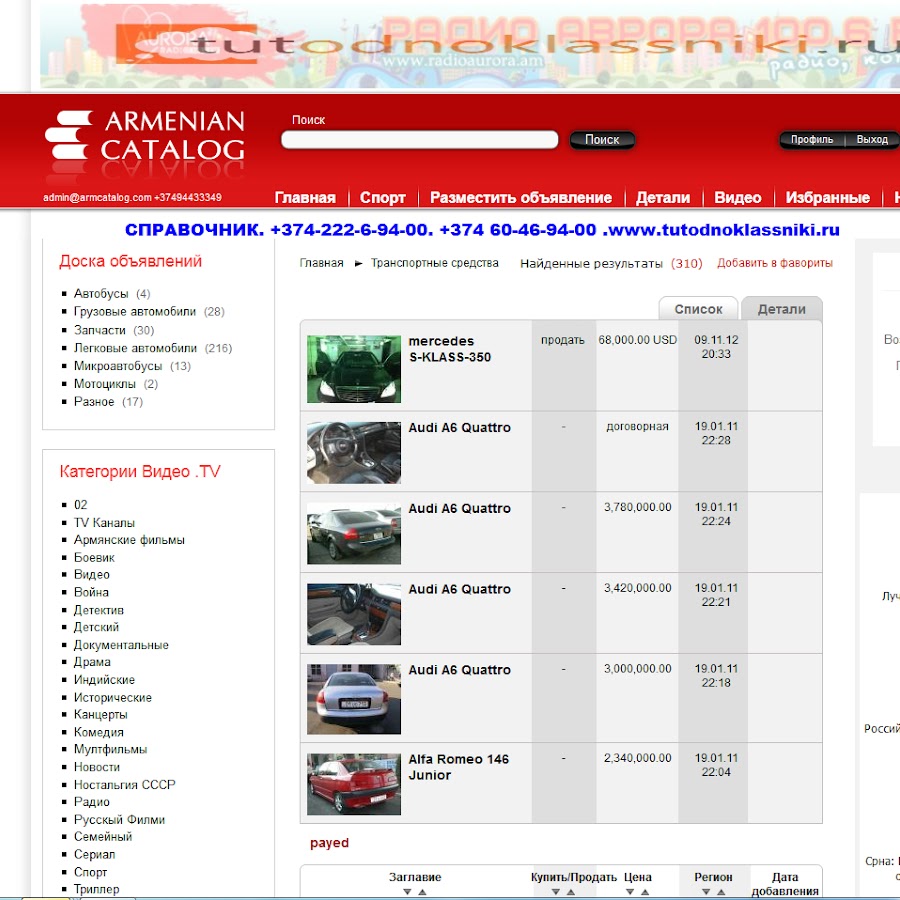Click the blue СПРАВОЧНИК phone banner
900x900 pixels.
point(482,230)
